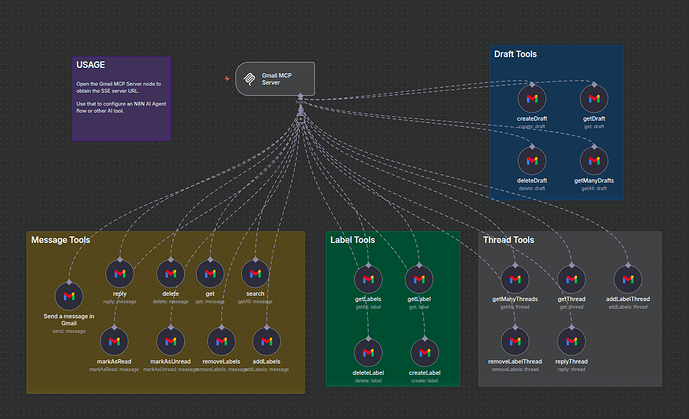Open the removeLabelThread node icon
The height and width of the screenshot is (419, 689).
click(515, 341)
